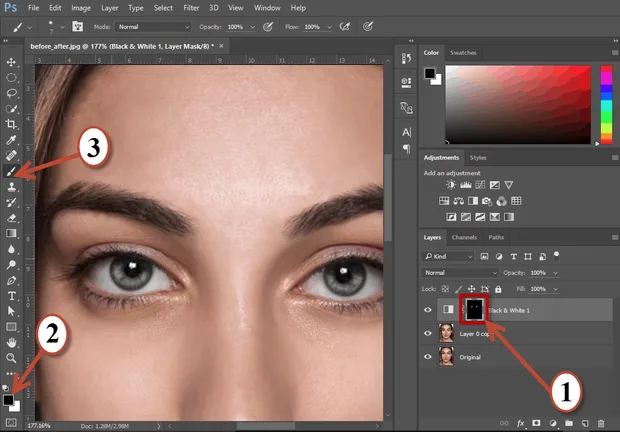Click the foreground color swatch in toolbar
This screenshot has height=432, width=620.
coord(8,400)
